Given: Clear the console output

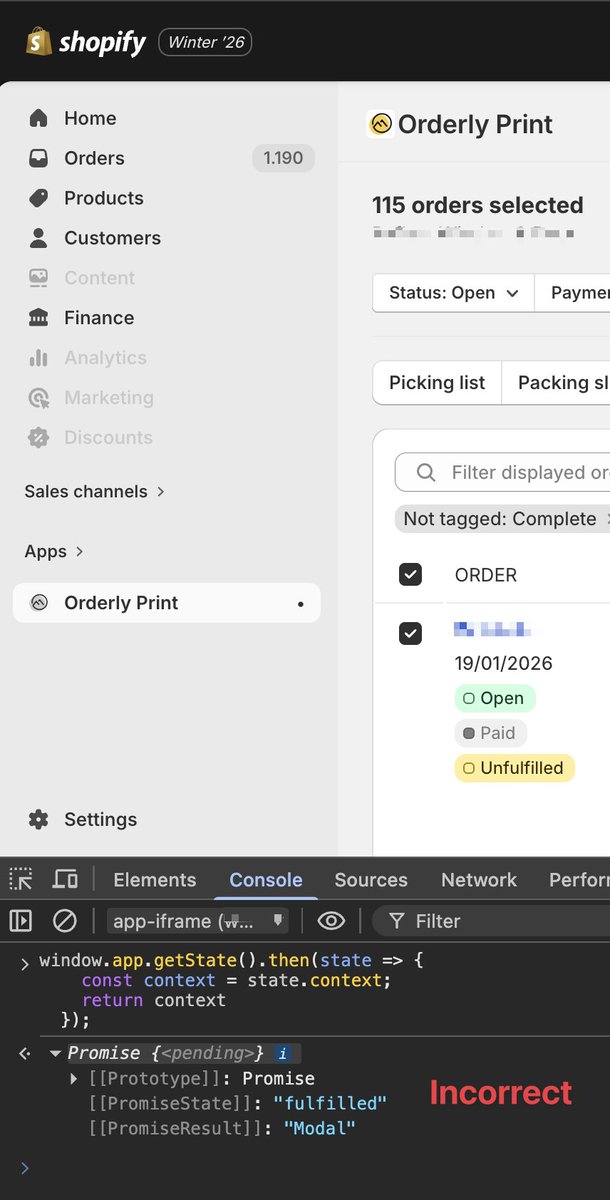Looking at the screenshot, I should (65, 921).
